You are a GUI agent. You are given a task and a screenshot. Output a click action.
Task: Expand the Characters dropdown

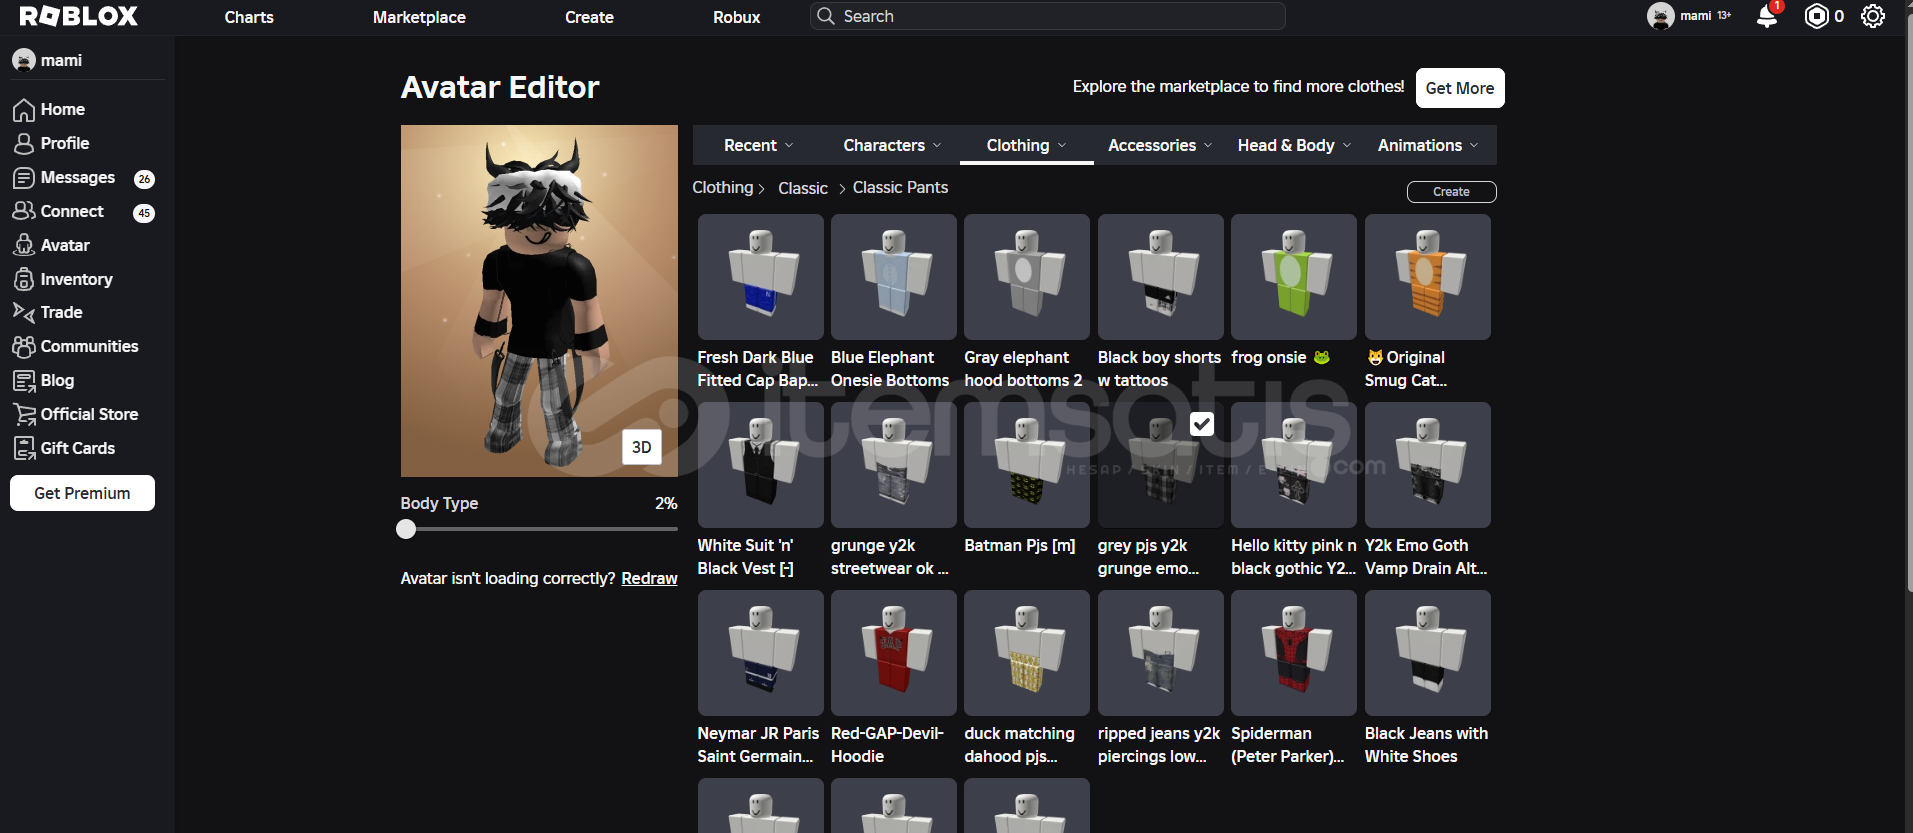(x=892, y=145)
